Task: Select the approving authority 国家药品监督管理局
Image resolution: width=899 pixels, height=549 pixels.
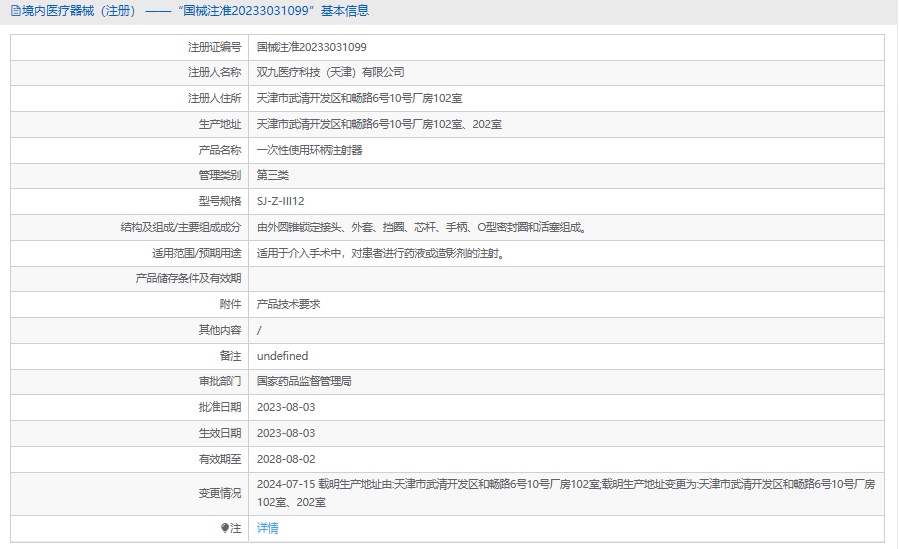Action: coord(304,381)
